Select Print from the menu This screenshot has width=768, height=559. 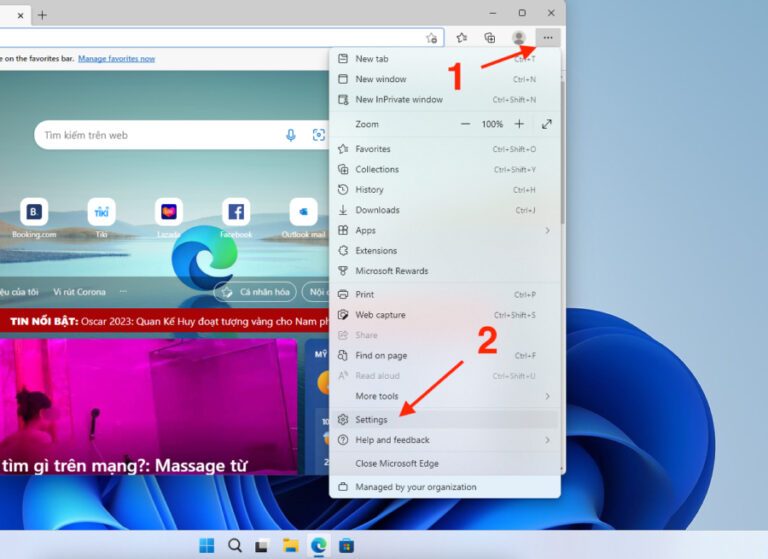(445, 294)
